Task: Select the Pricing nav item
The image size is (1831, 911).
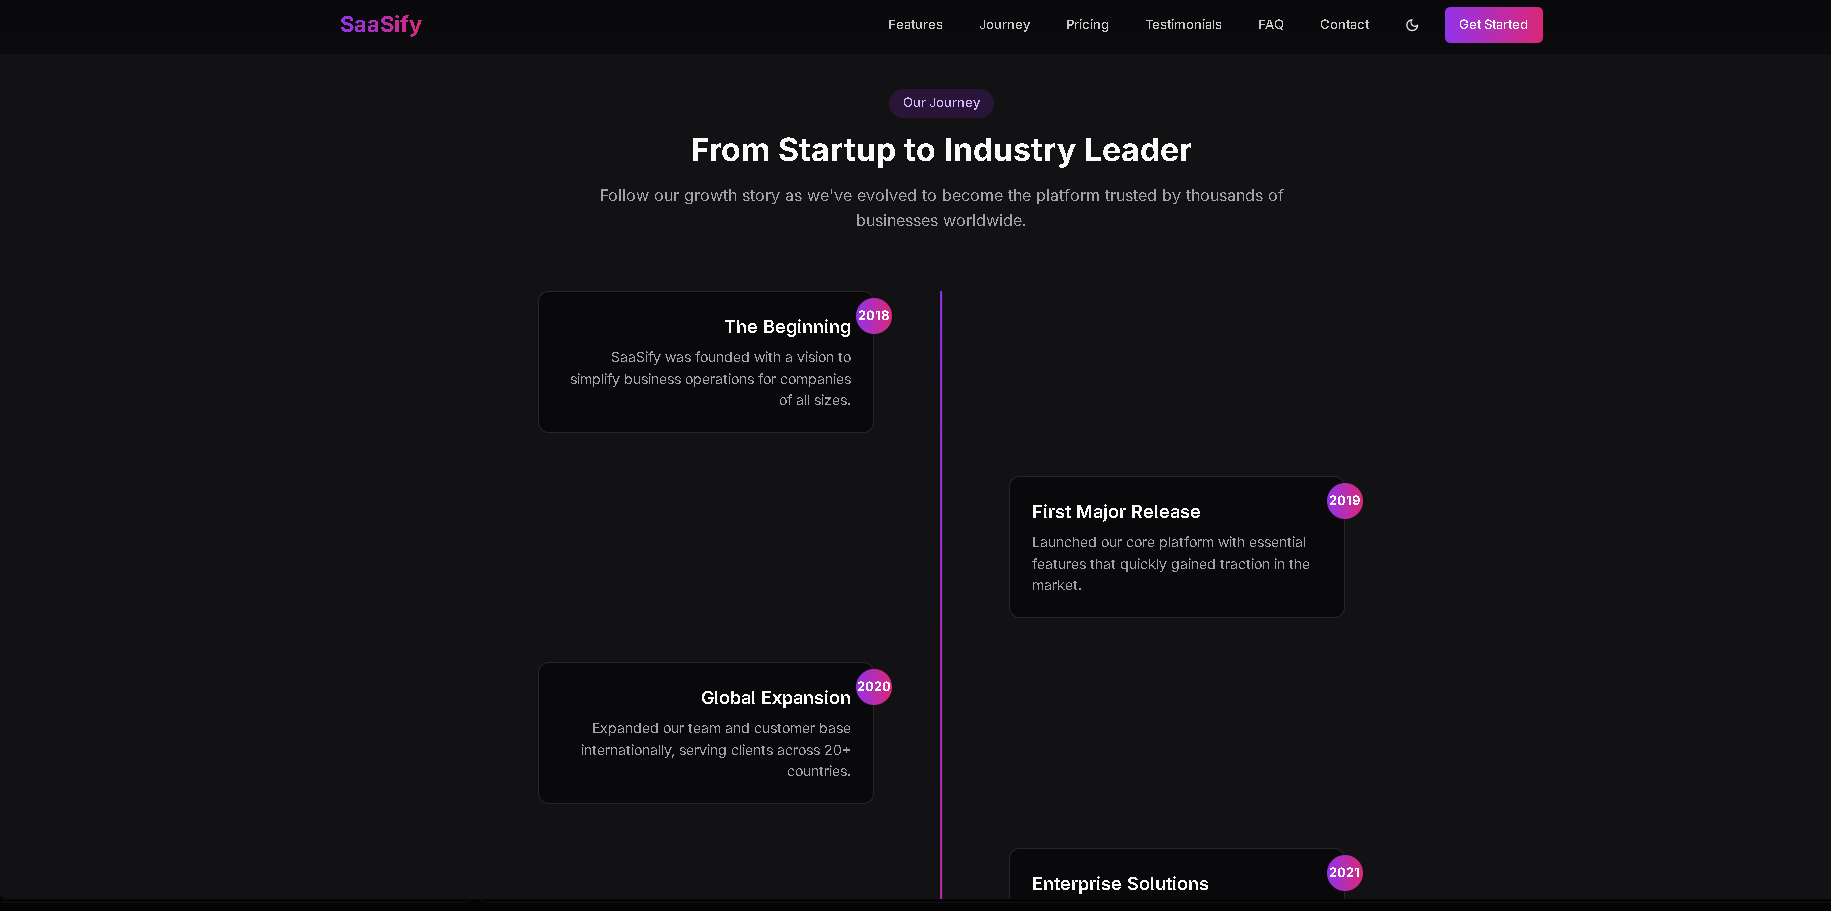Action: click(1087, 24)
